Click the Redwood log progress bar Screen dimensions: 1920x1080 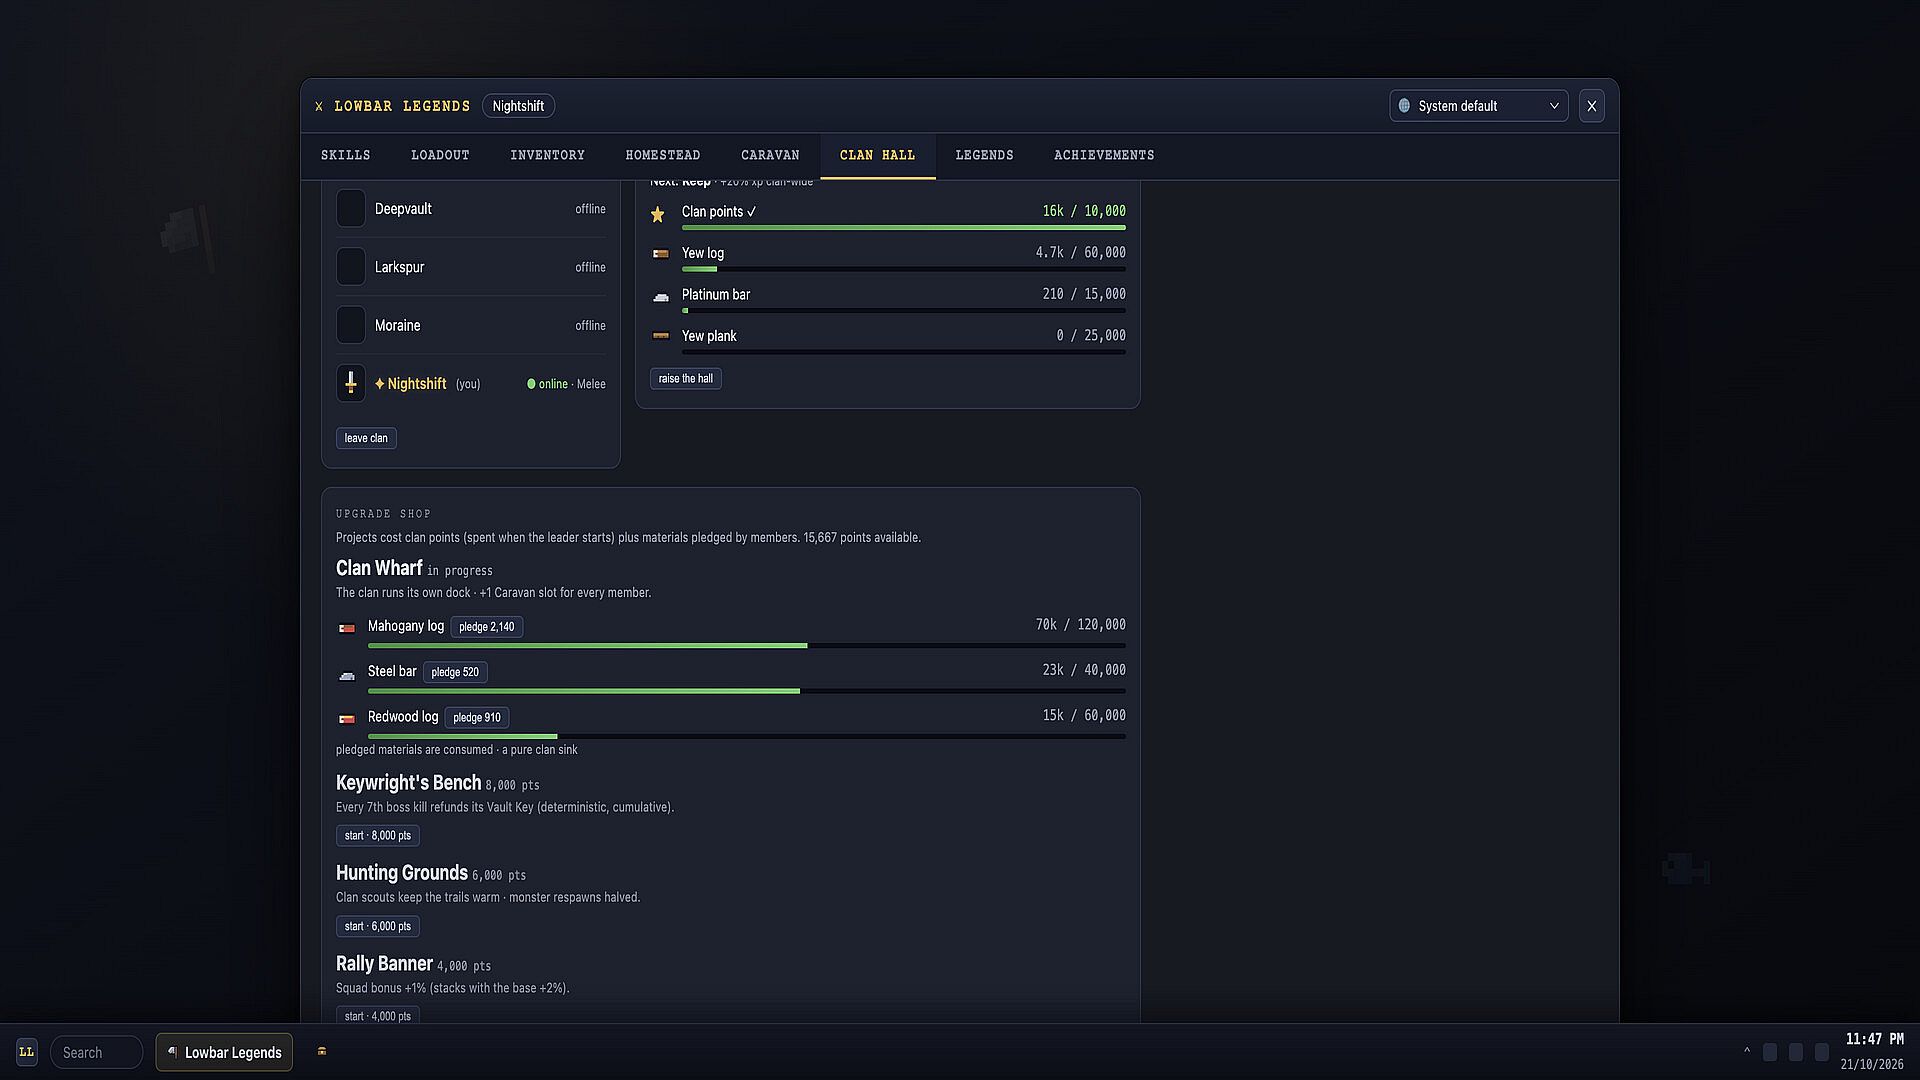click(747, 737)
